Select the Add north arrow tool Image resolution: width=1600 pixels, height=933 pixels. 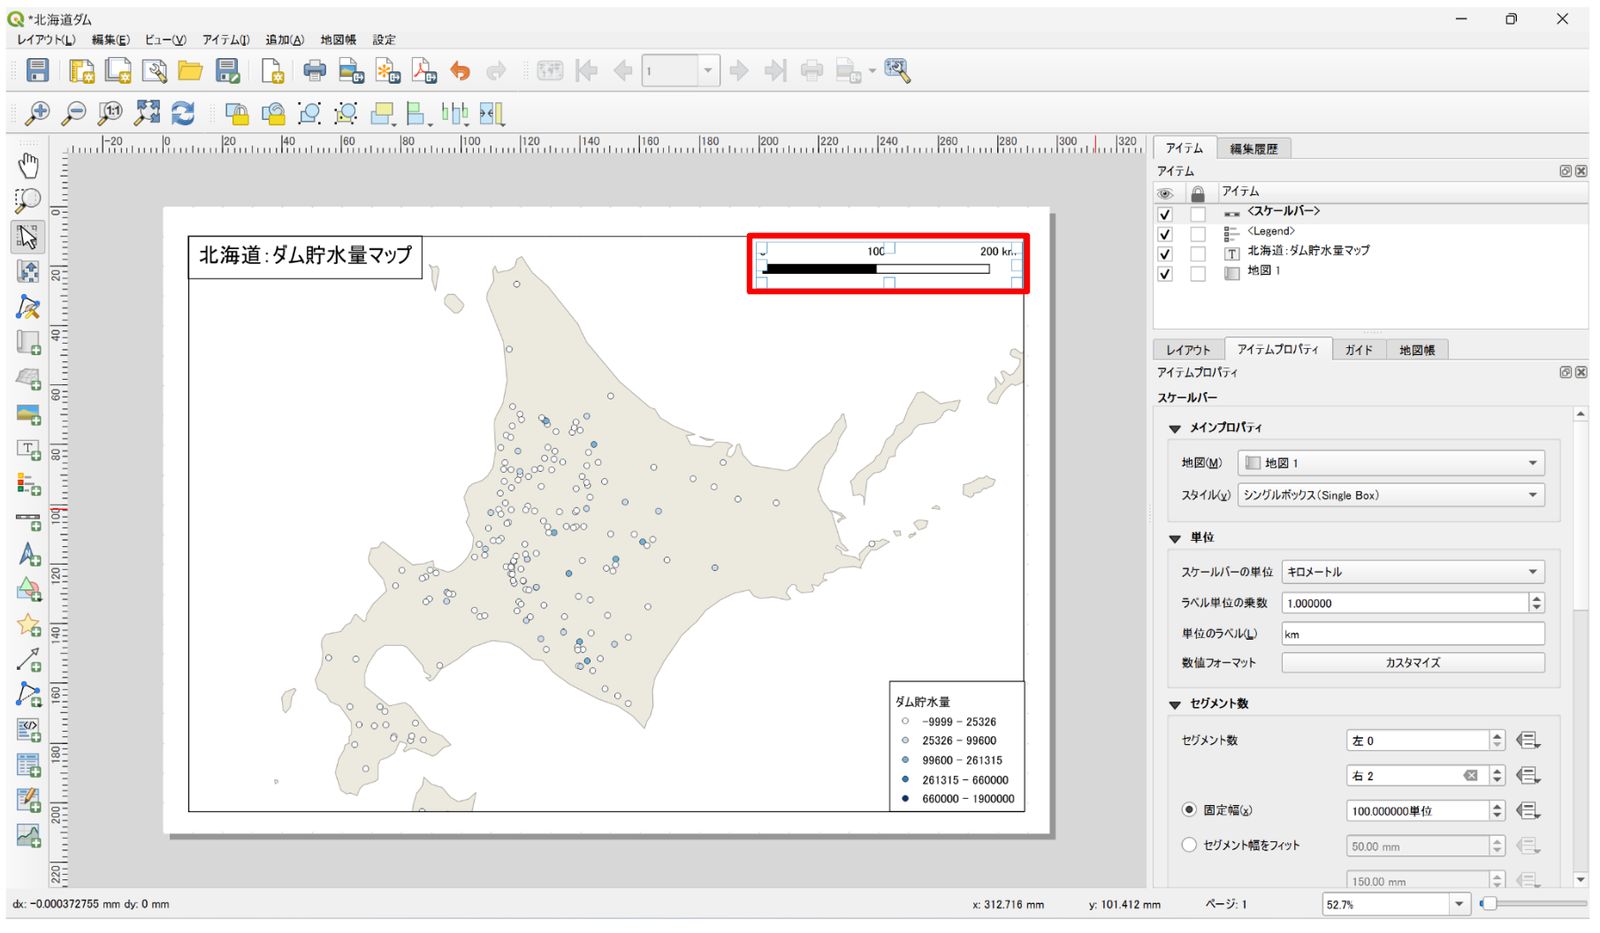[x=28, y=554]
